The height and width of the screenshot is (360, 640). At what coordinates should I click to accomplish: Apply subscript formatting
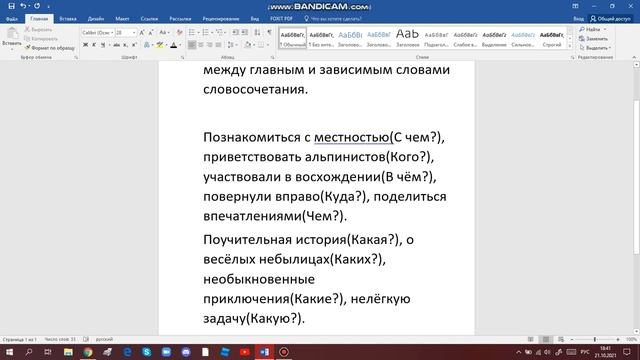pyautogui.click(x=125, y=45)
